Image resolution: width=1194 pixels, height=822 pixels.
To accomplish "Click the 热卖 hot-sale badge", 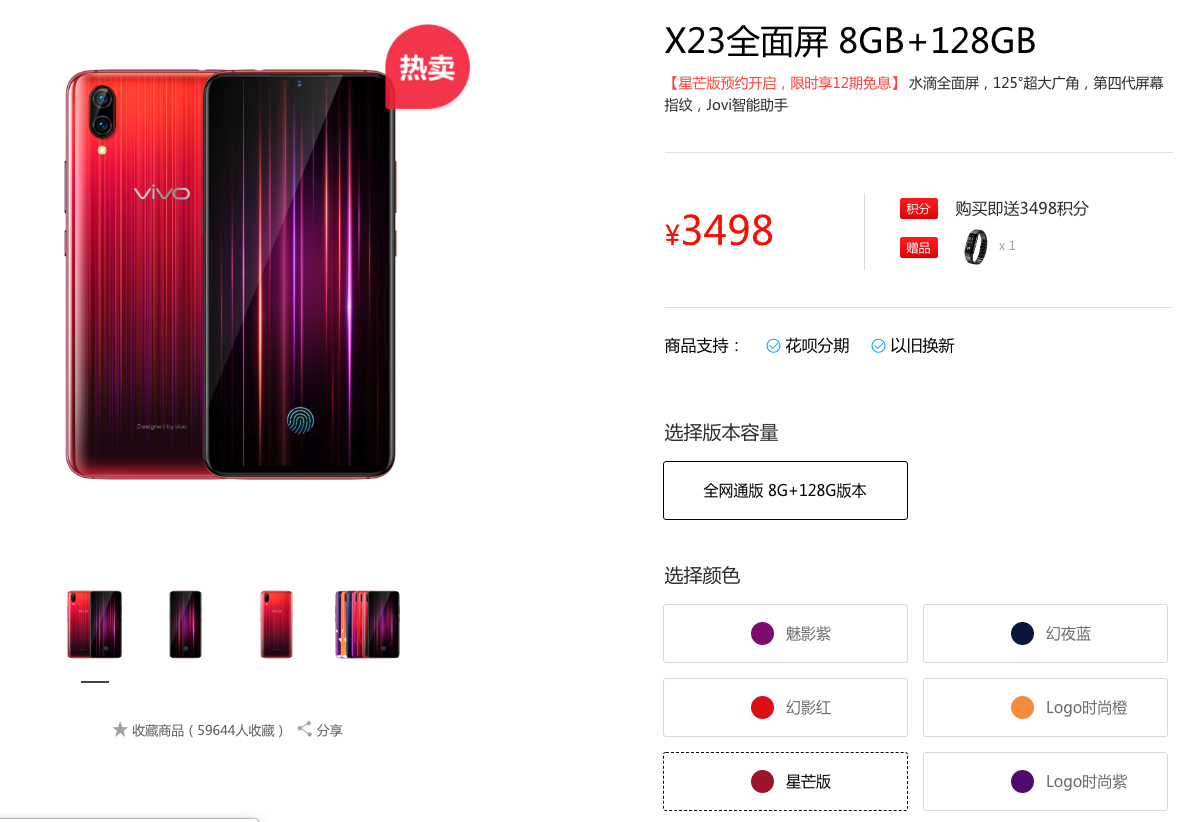I will (x=427, y=67).
